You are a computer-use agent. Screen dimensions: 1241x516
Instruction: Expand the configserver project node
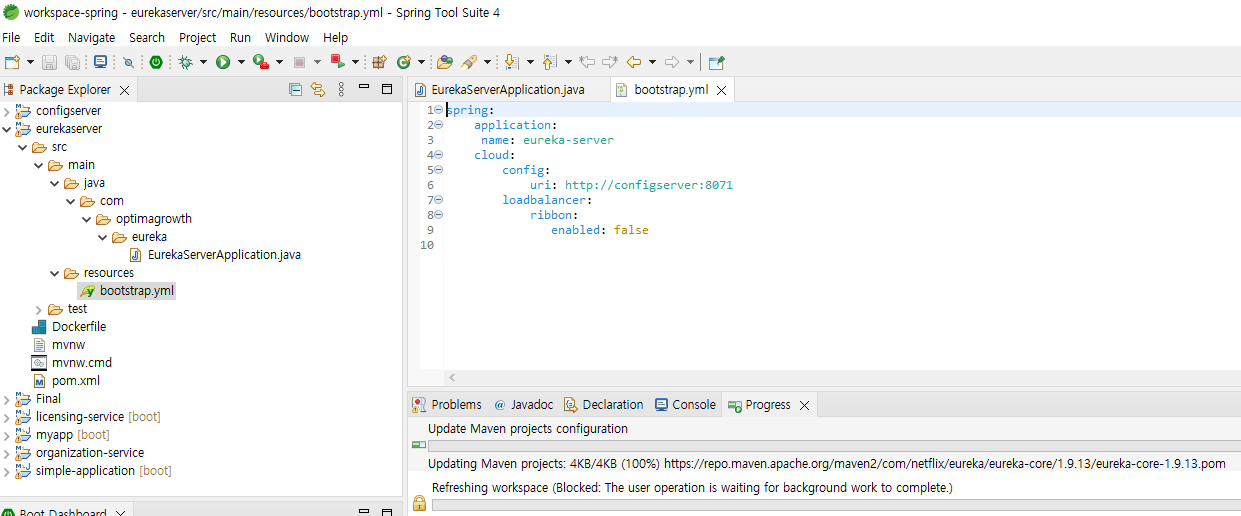tap(7, 111)
